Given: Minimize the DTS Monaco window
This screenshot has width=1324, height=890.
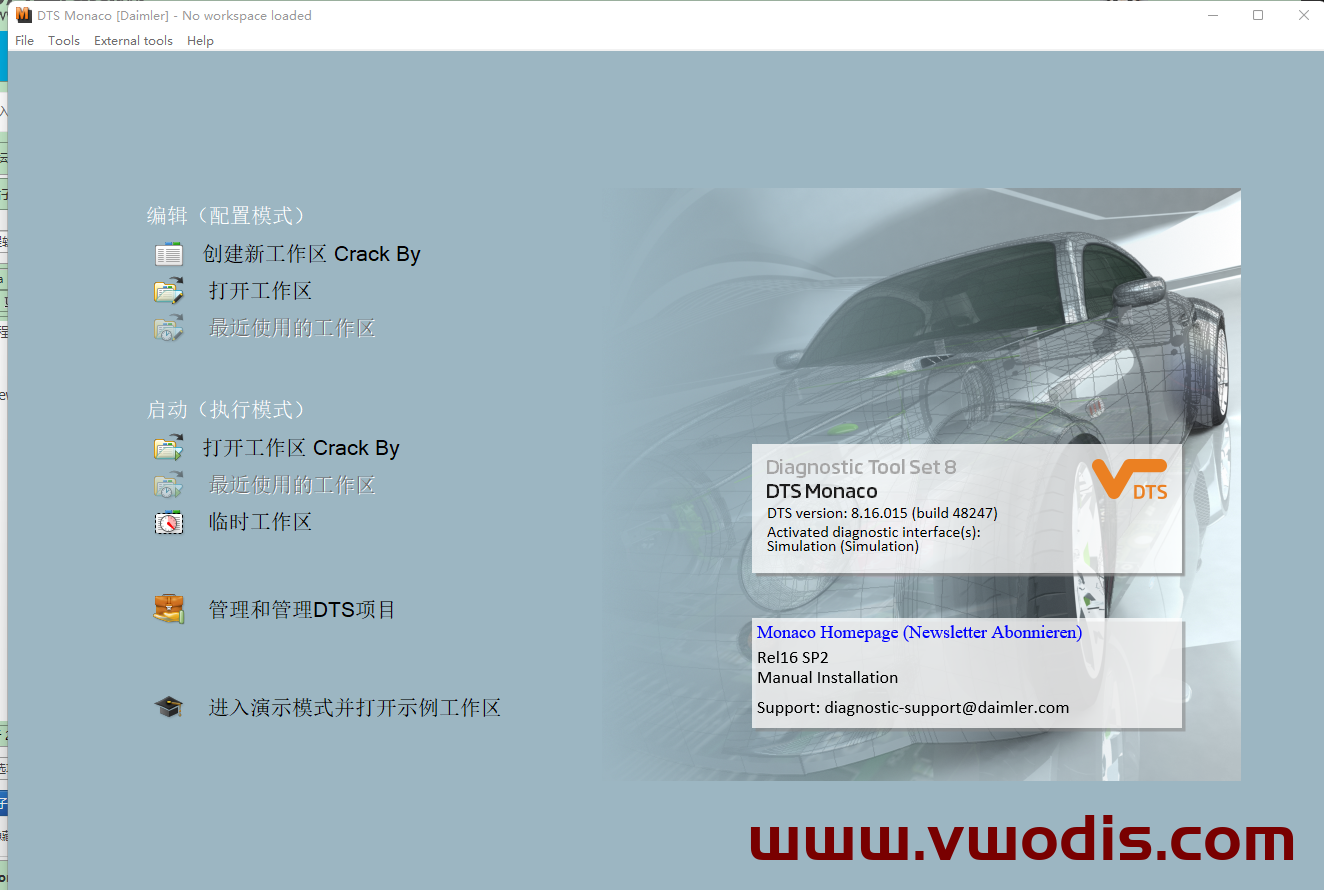Looking at the screenshot, I should 1212,15.
